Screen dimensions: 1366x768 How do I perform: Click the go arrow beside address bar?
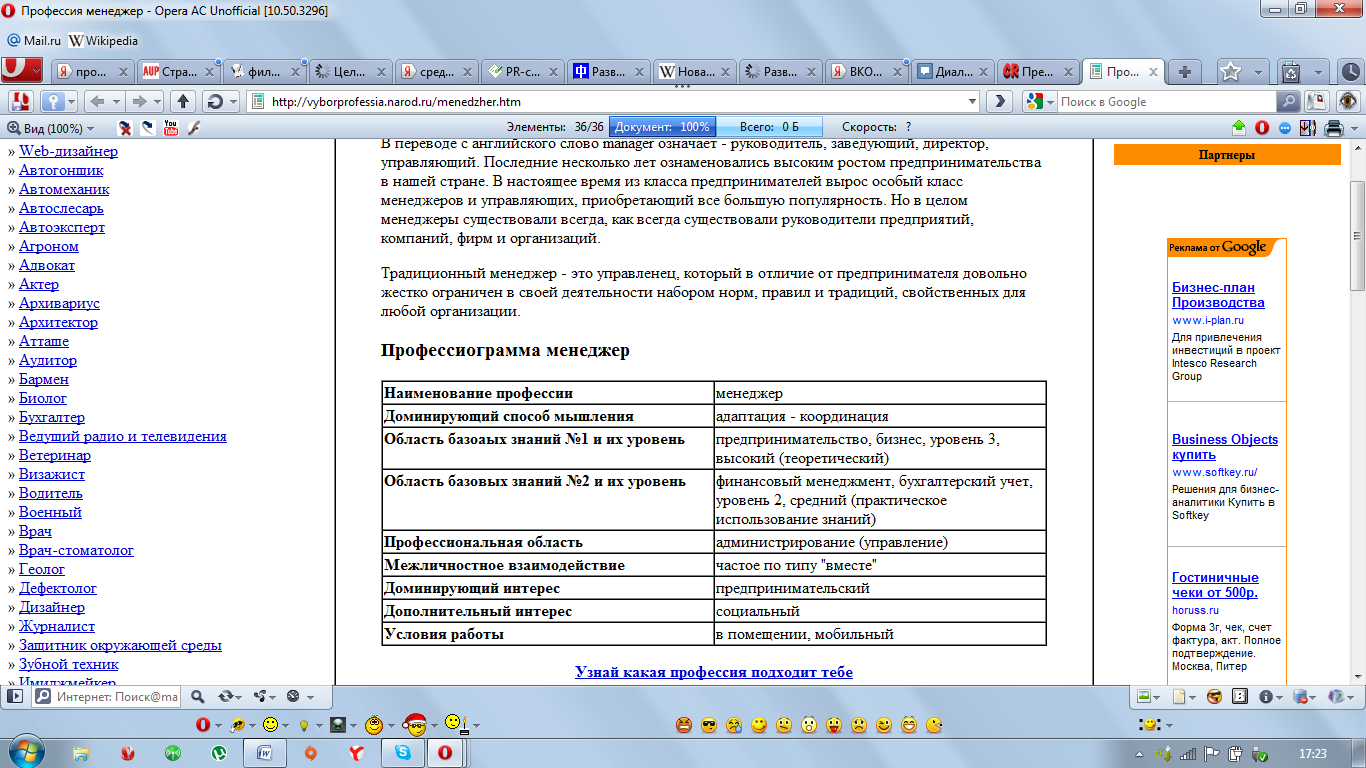999,101
